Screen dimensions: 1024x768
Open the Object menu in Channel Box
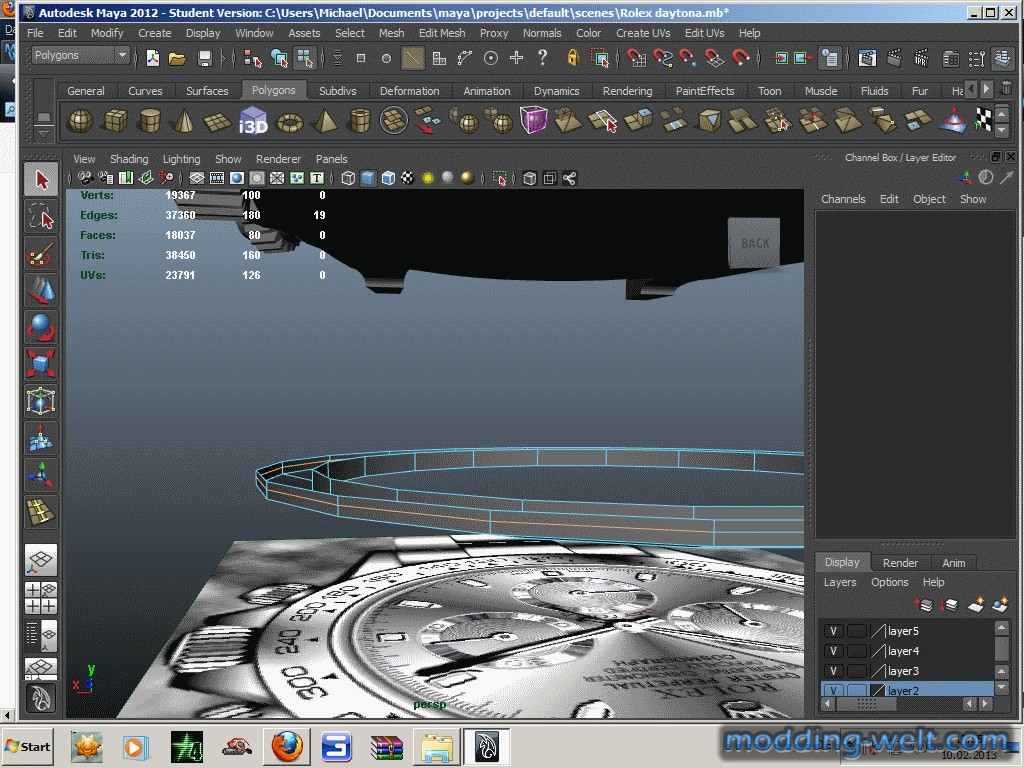929,199
